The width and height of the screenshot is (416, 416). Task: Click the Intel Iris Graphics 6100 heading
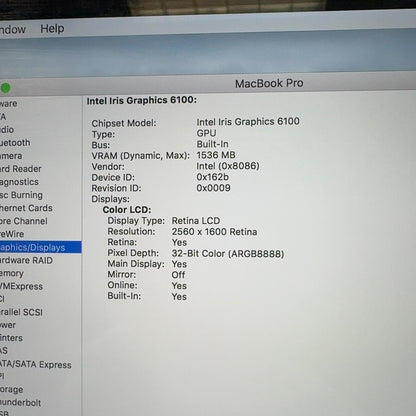click(x=142, y=100)
